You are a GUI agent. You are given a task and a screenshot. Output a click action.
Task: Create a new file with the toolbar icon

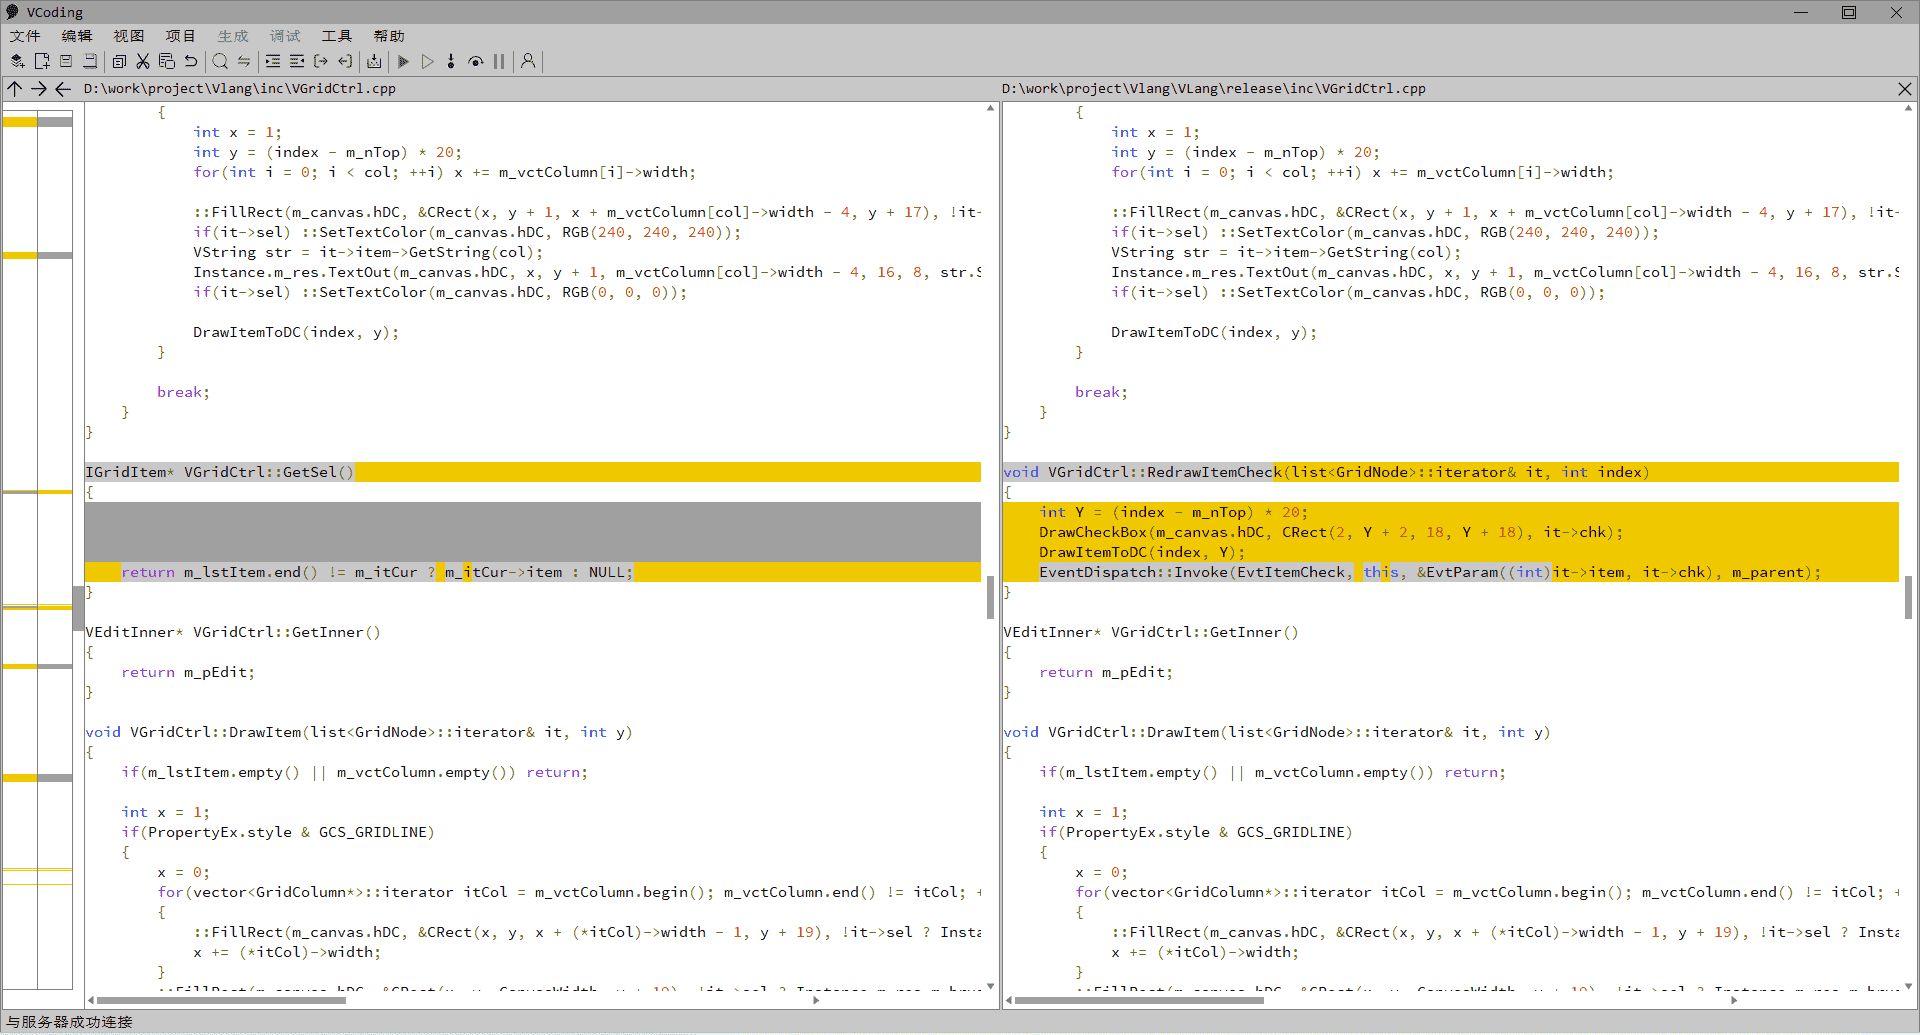(x=42, y=61)
